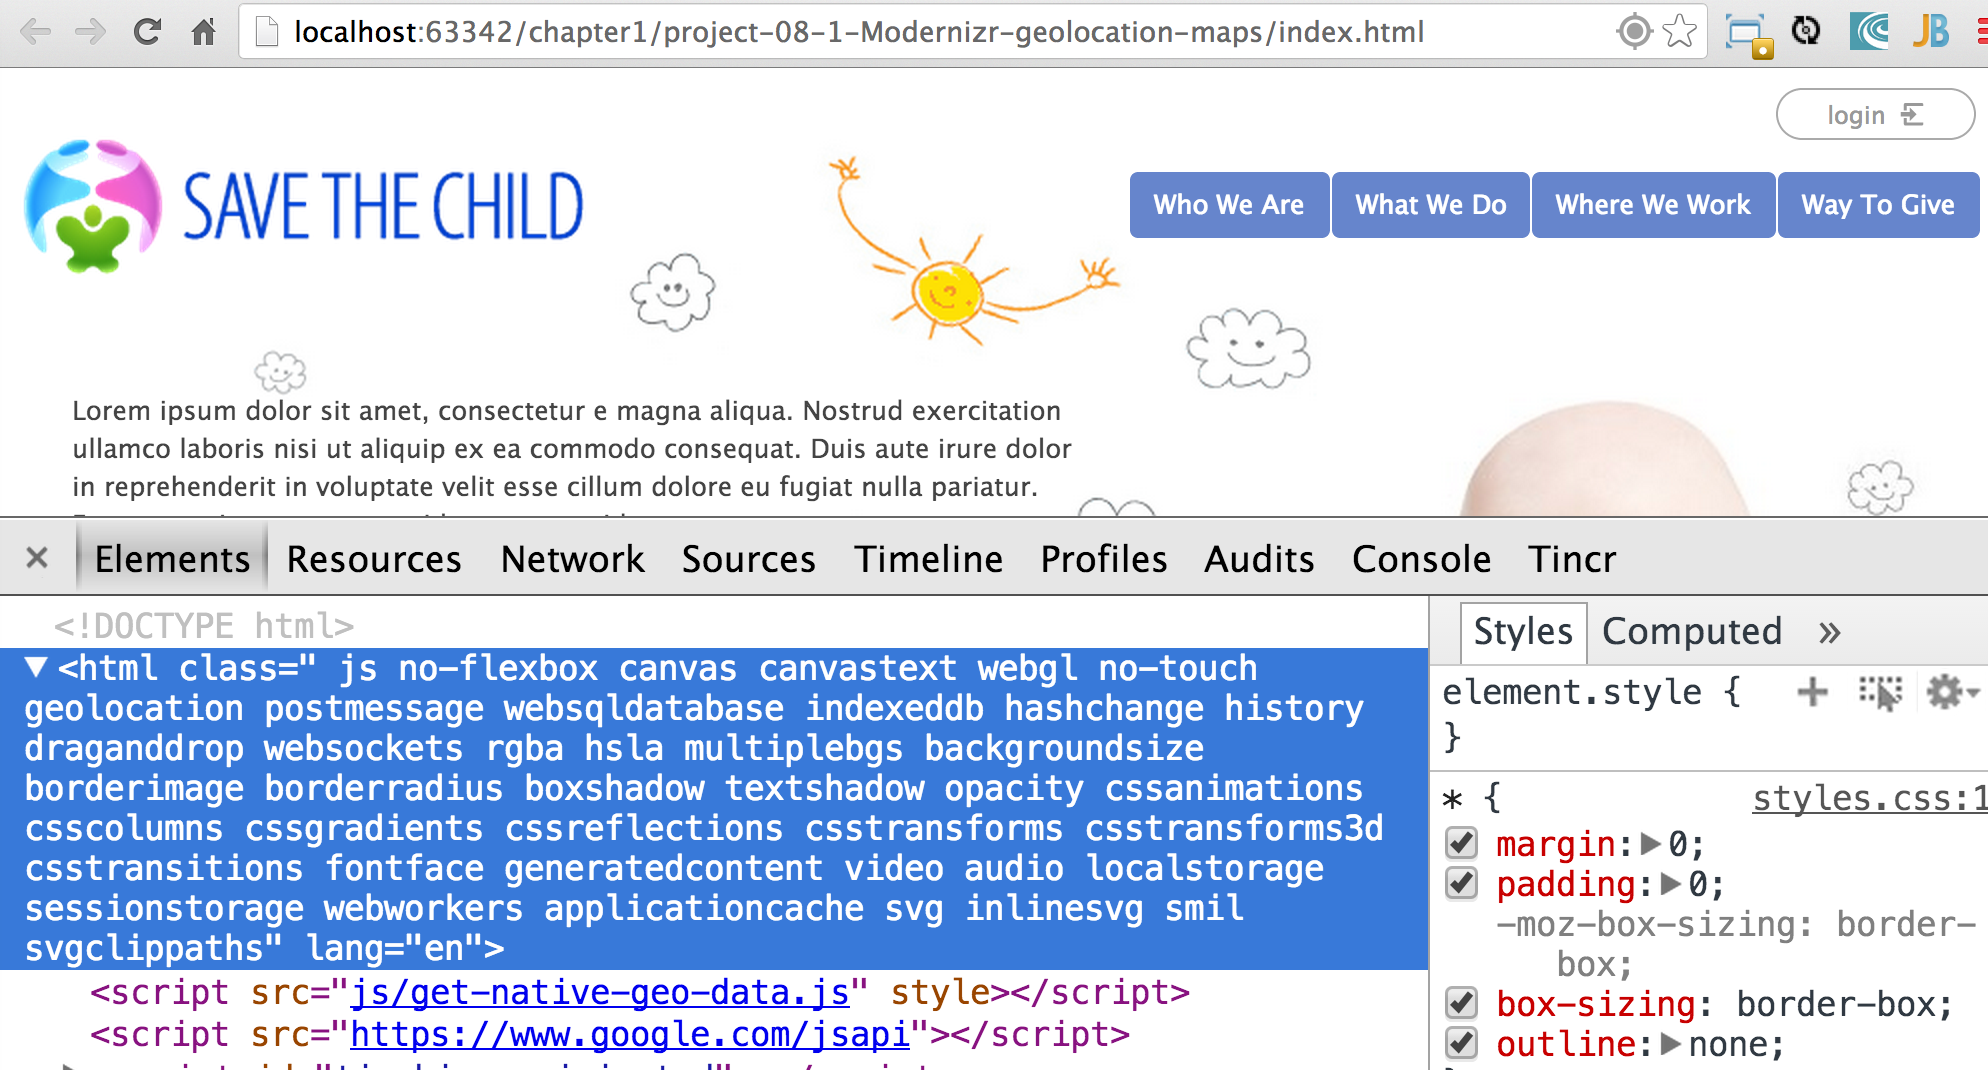Expand the outline property value triangle
Viewport: 1988px width, 1070px height.
pos(1670,1044)
